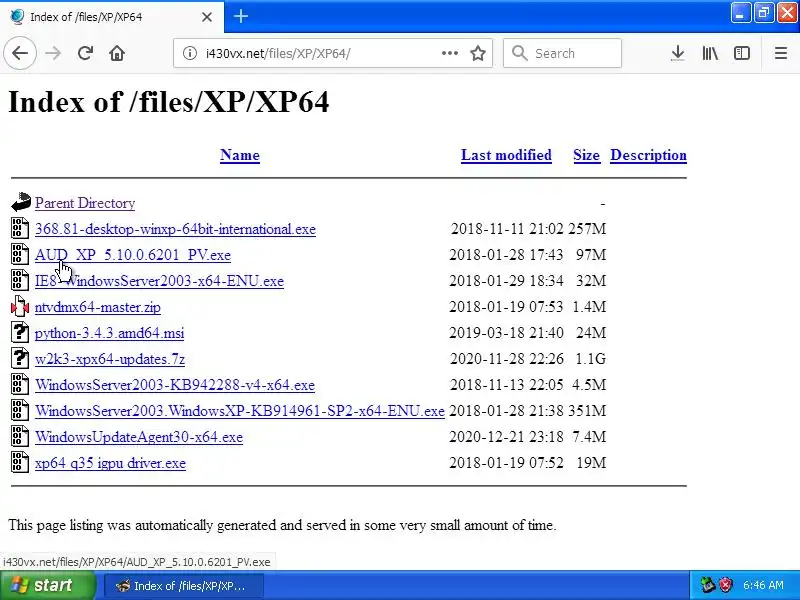Click the Parent Directory back-arrow icon
Image resolution: width=800 pixels, height=600 pixels.
coord(20,202)
